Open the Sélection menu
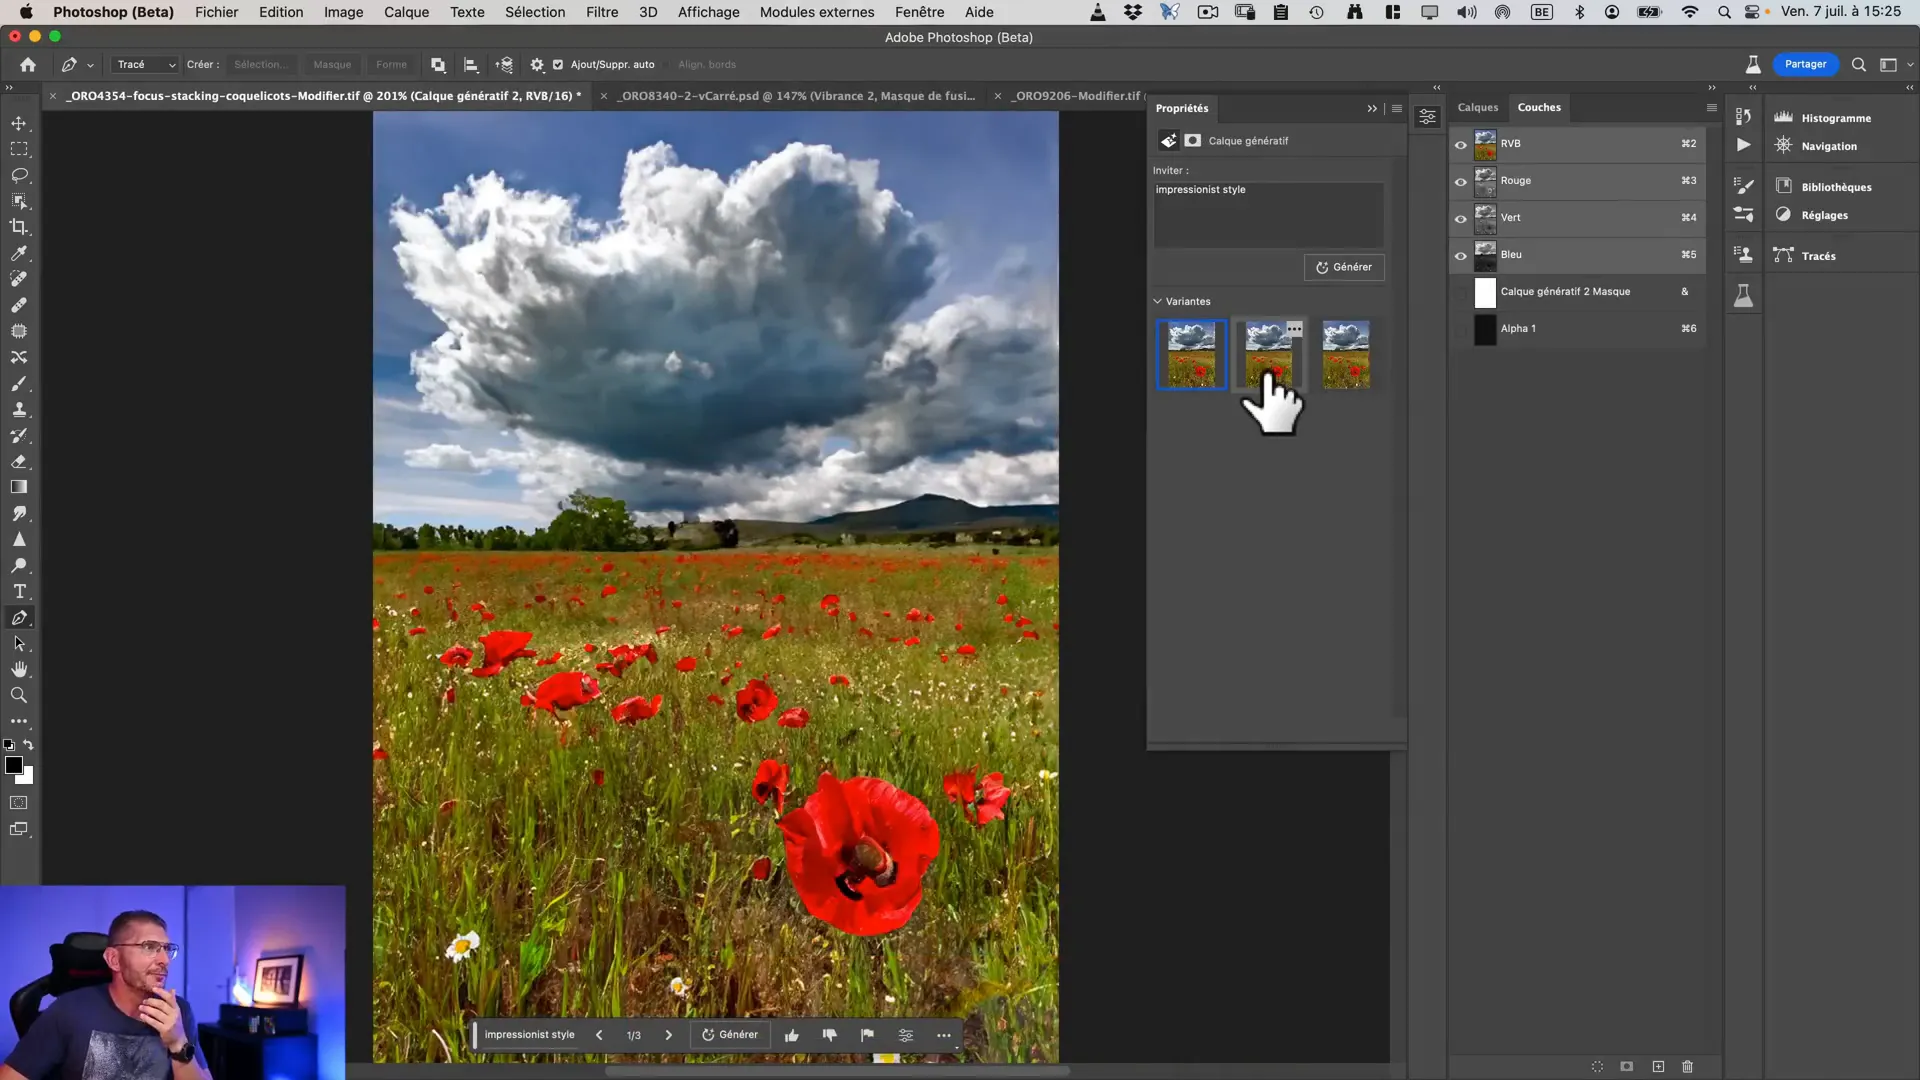Image resolution: width=1920 pixels, height=1080 pixels. pyautogui.click(x=535, y=12)
